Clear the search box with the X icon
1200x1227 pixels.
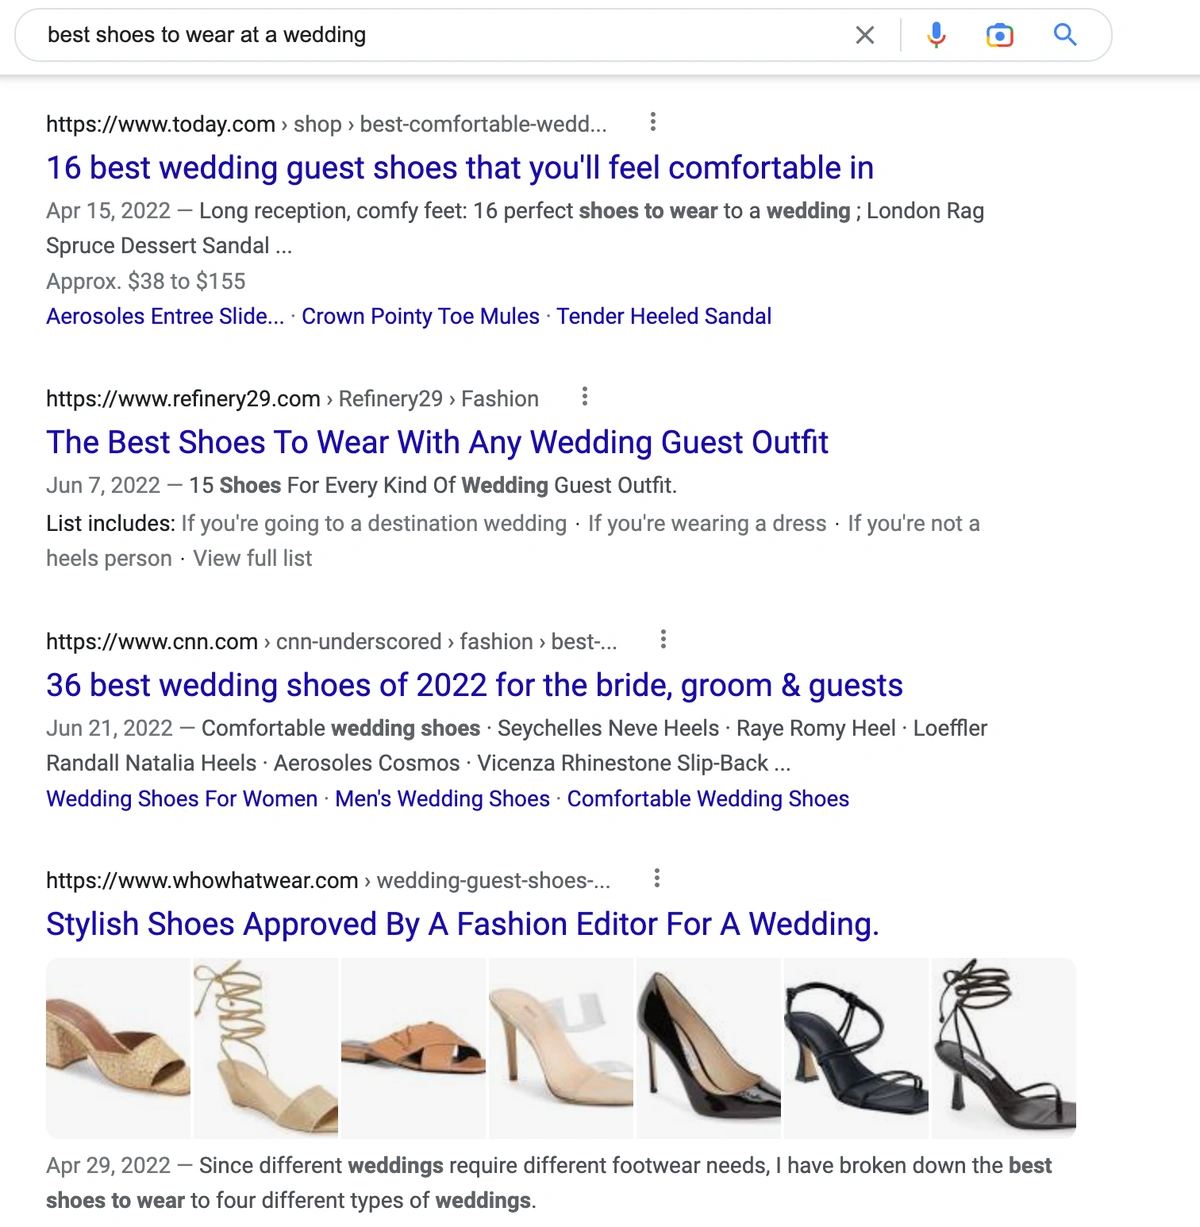[x=865, y=35]
